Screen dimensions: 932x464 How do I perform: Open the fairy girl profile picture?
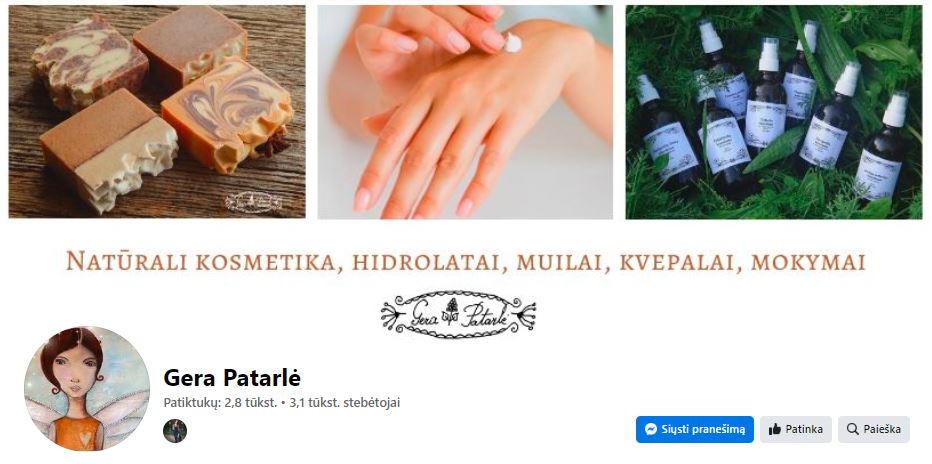point(87,389)
